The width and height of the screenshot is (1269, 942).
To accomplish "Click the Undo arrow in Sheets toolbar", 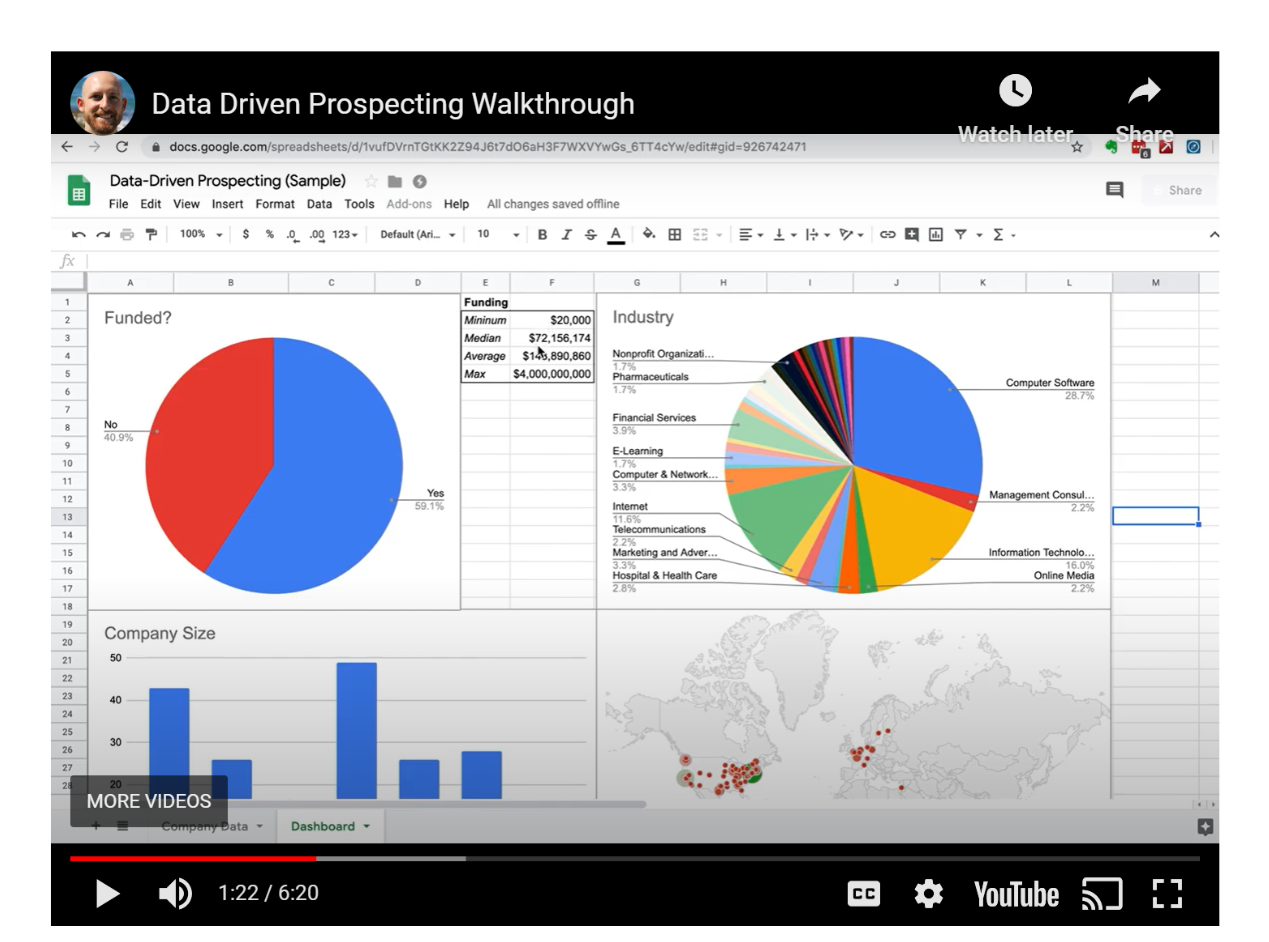I will coord(79,235).
